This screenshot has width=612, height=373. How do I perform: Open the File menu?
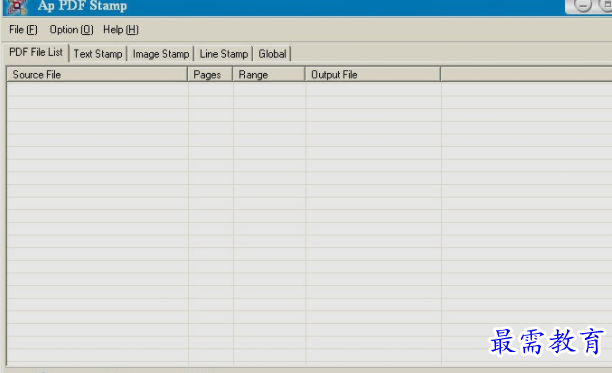23,30
